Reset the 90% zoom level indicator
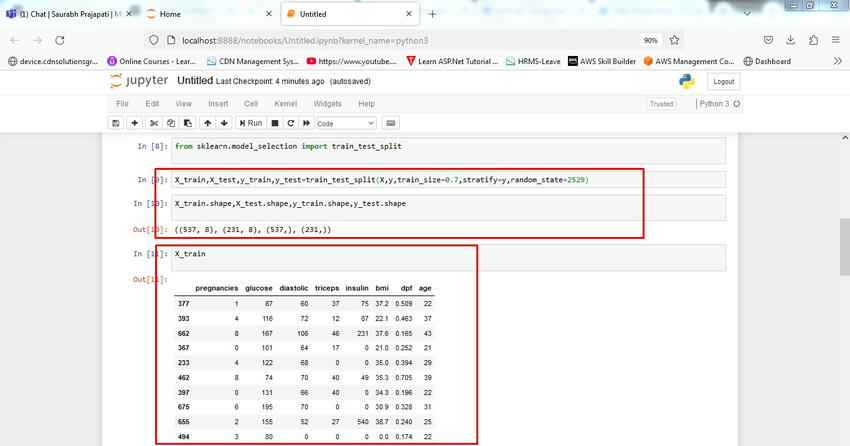Image resolution: width=850 pixels, height=446 pixels. click(x=651, y=41)
